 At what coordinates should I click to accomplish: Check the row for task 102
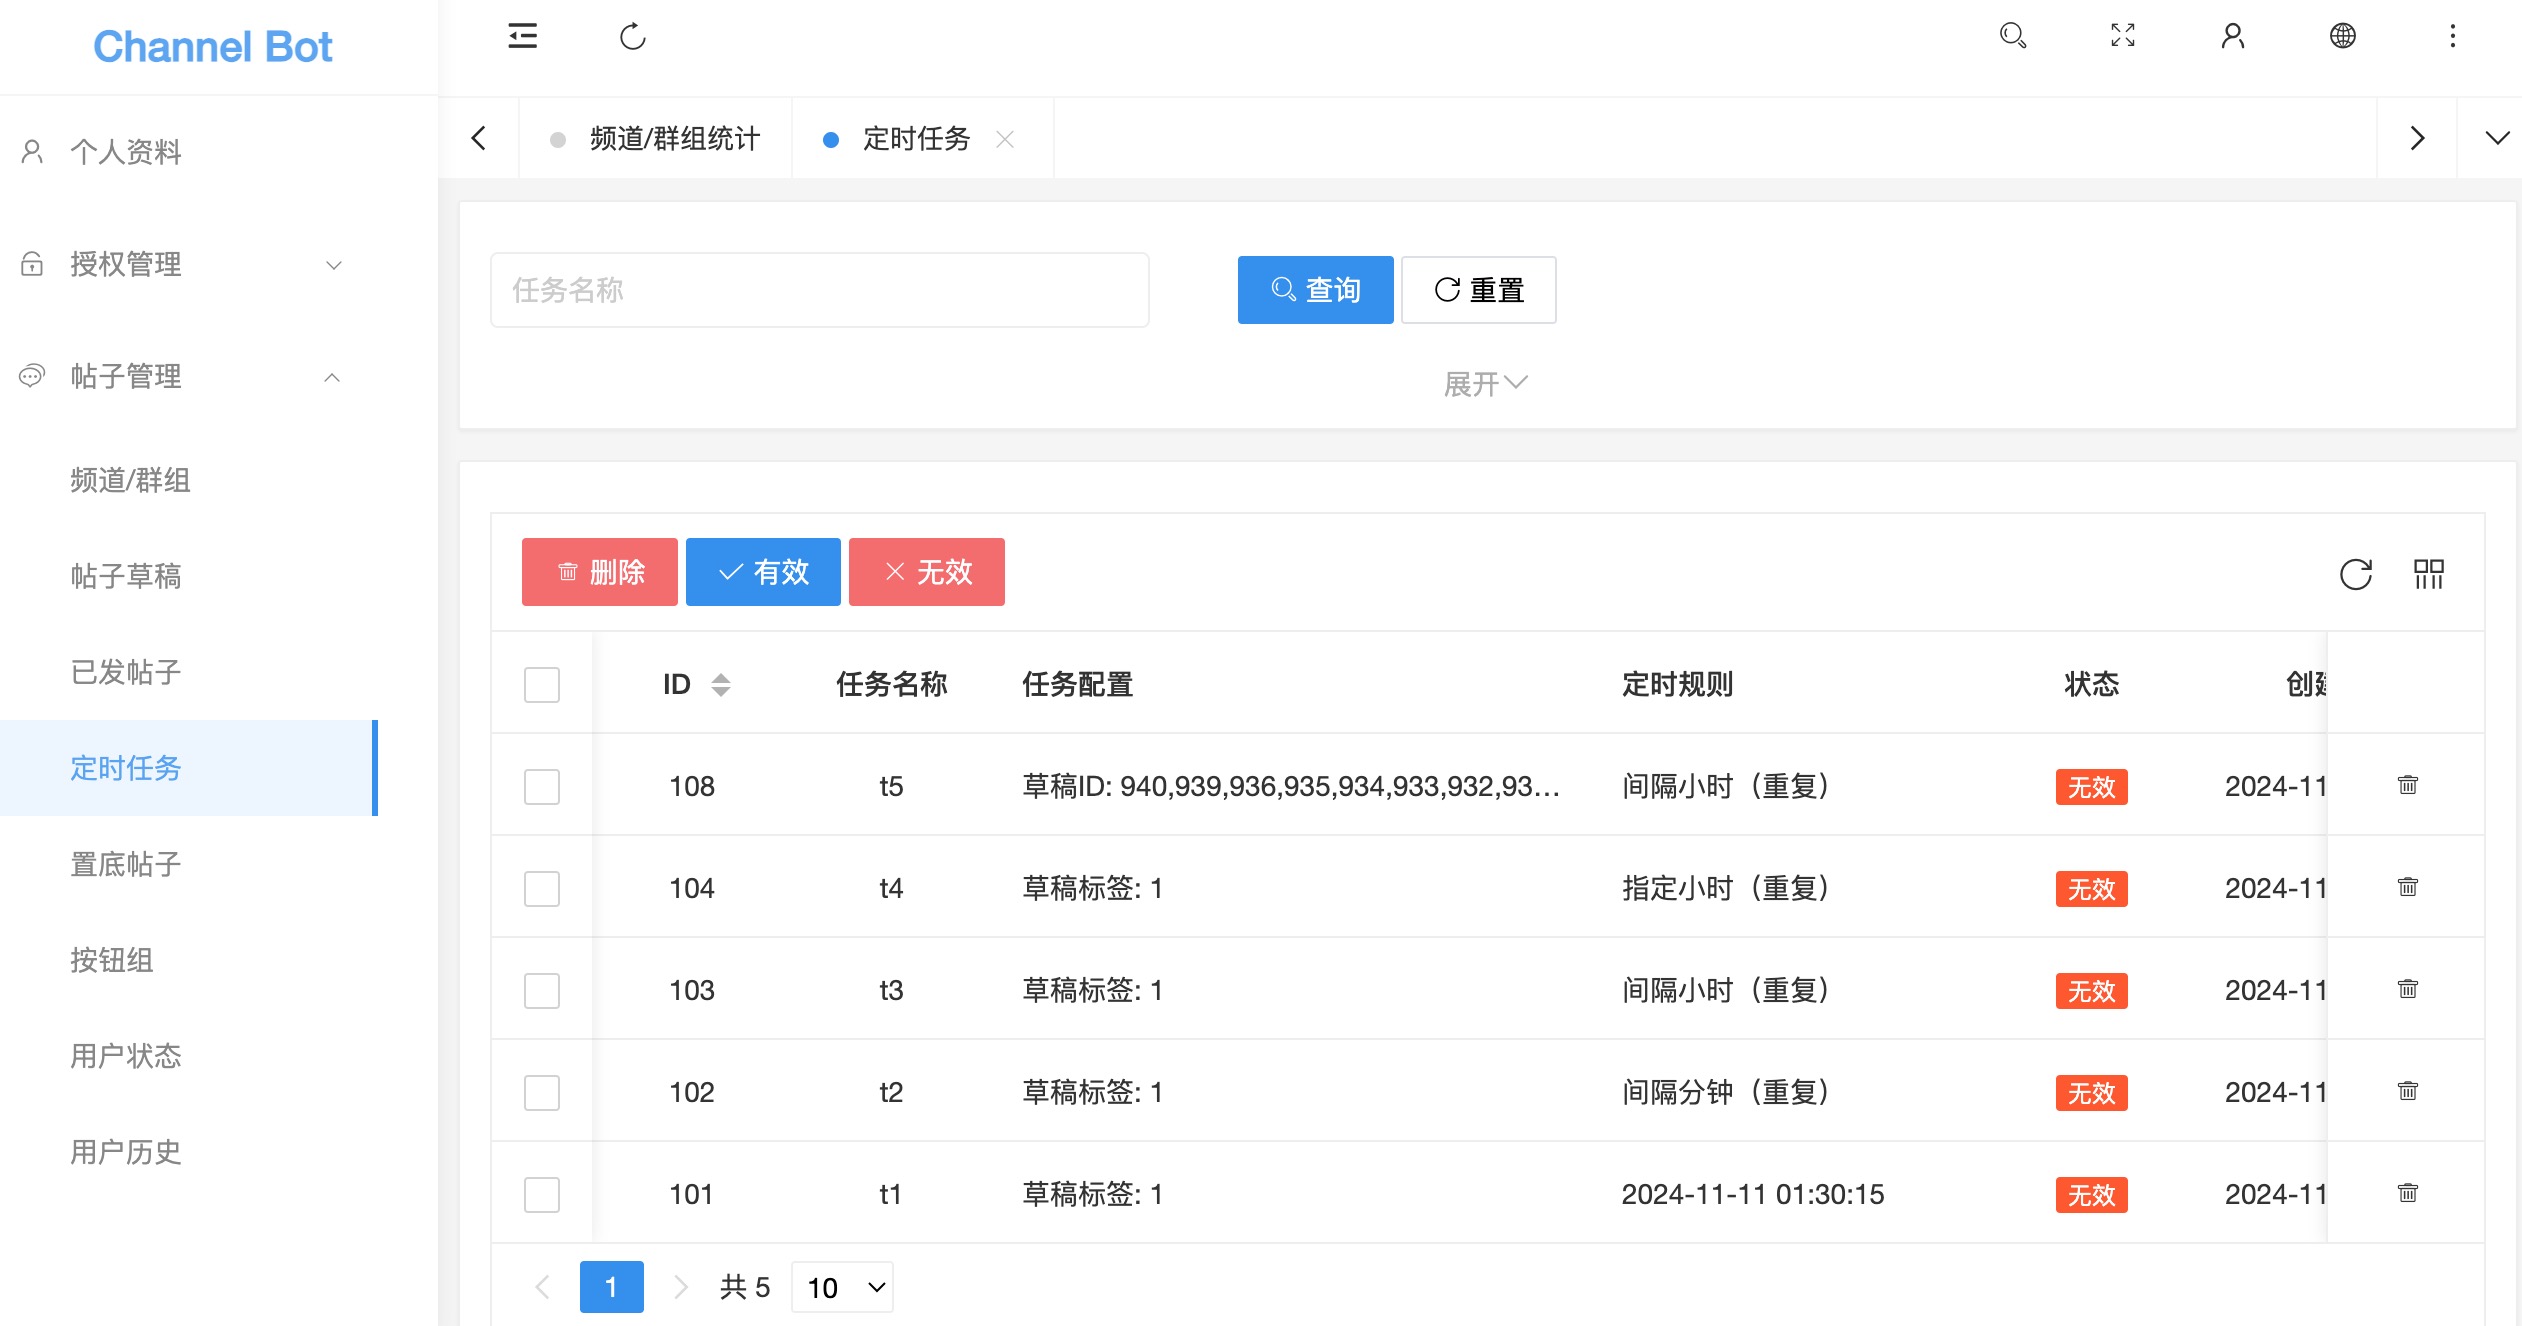542,1093
